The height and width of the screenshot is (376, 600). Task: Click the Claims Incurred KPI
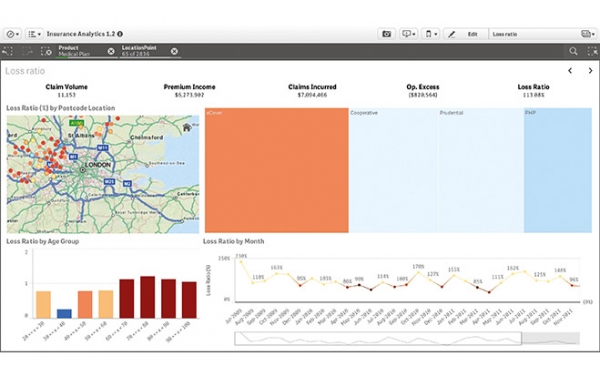coord(312,91)
